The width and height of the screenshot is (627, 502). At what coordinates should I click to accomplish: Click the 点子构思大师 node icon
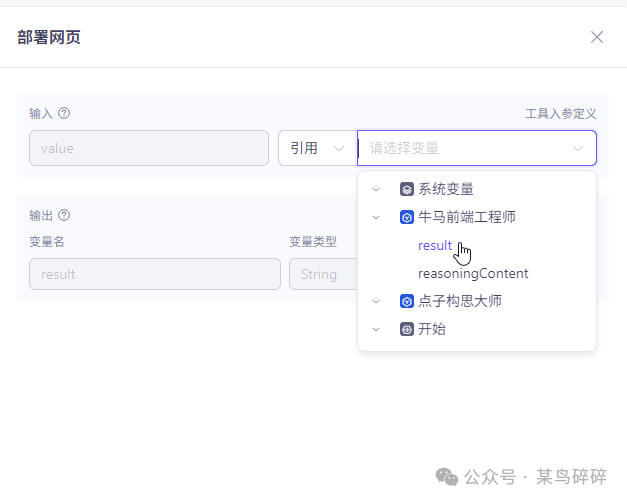tap(407, 301)
